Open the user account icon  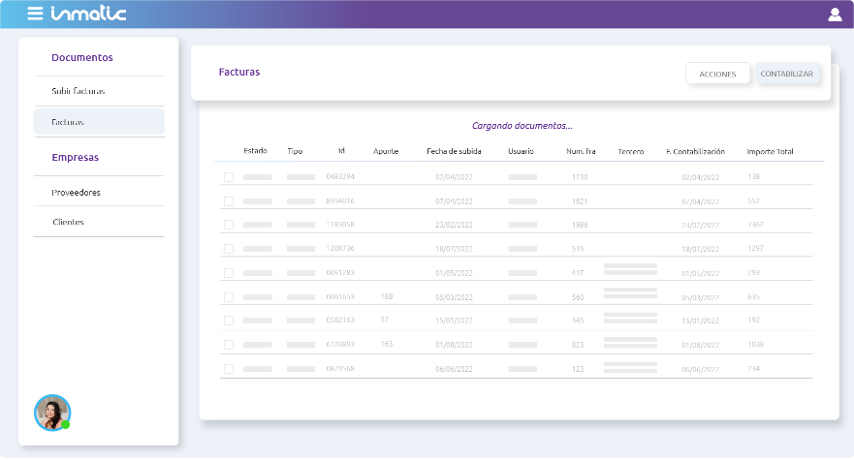point(835,14)
